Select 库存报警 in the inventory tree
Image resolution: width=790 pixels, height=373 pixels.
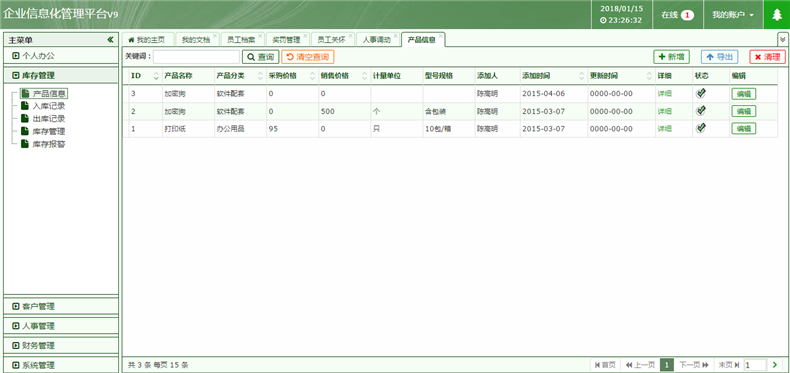pos(48,144)
